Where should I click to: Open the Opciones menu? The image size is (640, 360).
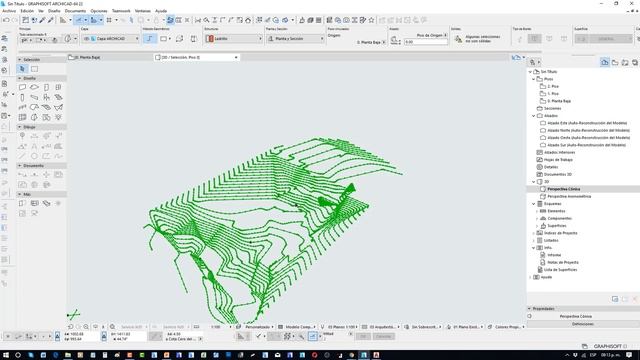pyautogui.click(x=99, y=11)
